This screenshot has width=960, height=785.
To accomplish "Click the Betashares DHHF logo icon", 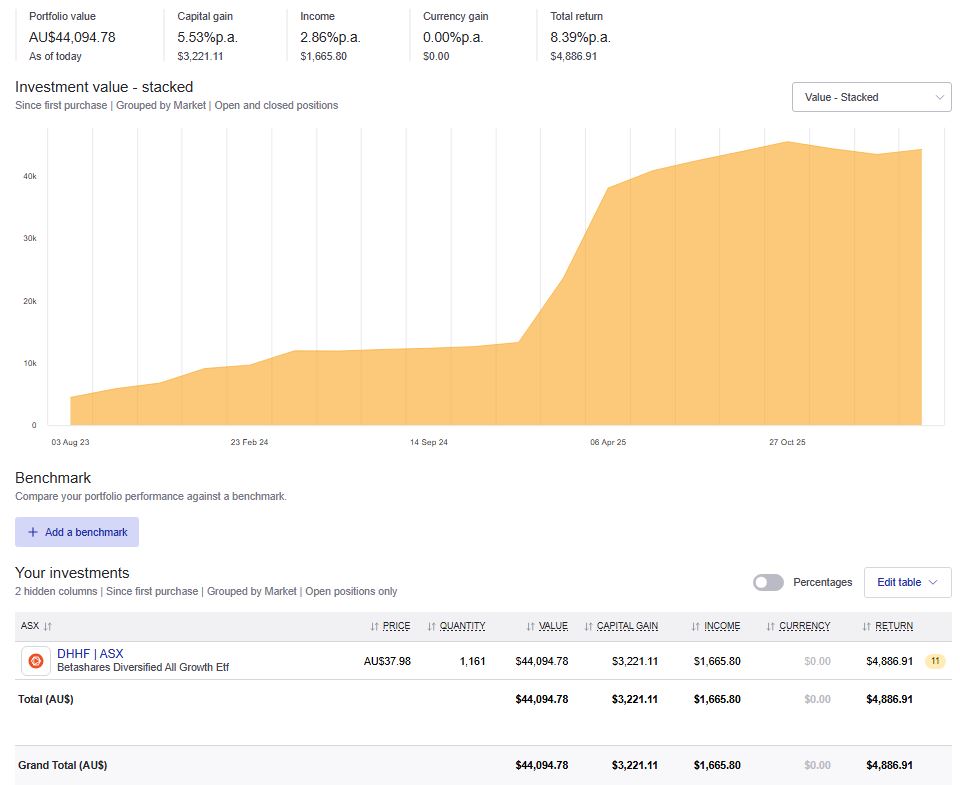I will pyautogui.click(x=35, y=660).
